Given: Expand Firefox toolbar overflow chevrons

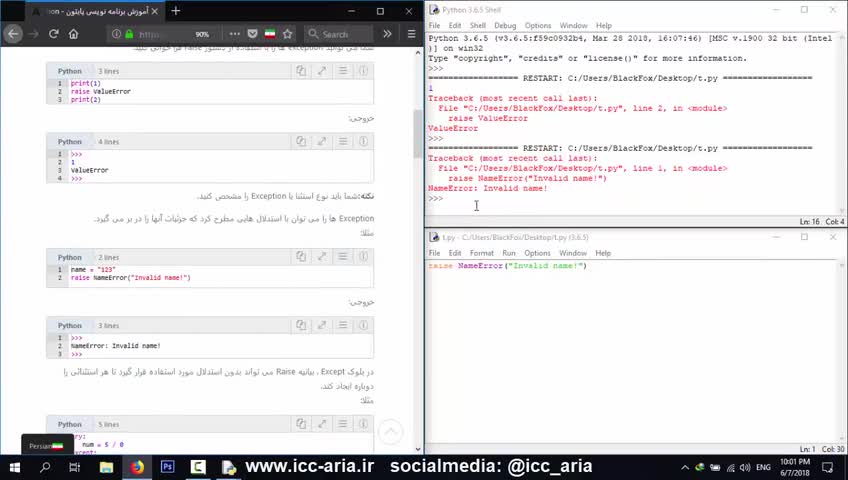Looking at the screenshot, I should 387,34.
